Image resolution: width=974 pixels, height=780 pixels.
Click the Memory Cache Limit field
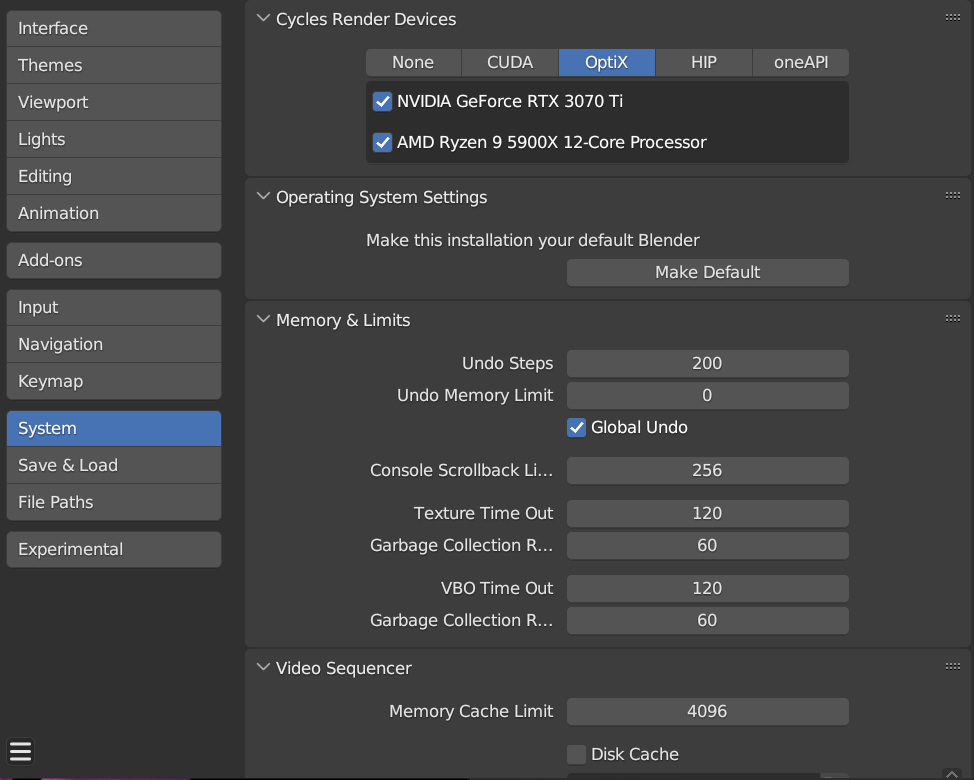[x=707, y=711]
